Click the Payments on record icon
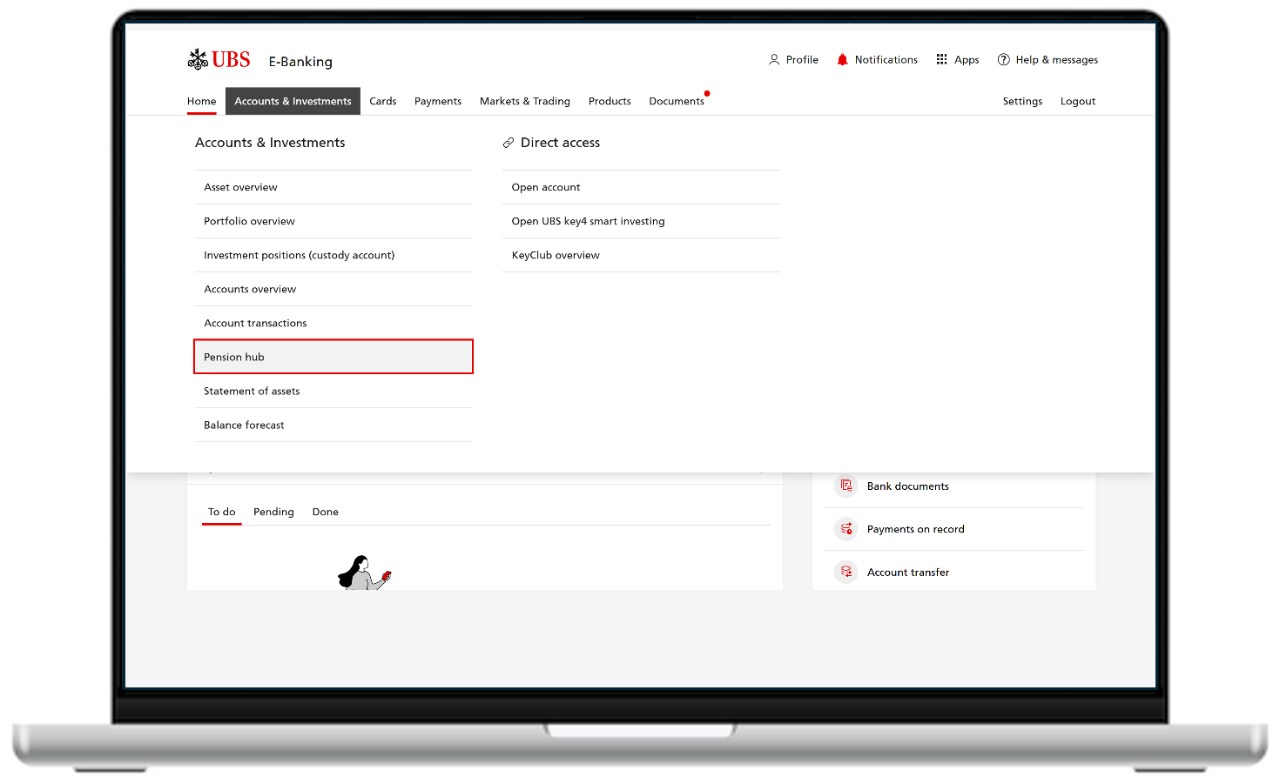The width and height of the screenshot is (1280, 784). (x=847, y=529)
